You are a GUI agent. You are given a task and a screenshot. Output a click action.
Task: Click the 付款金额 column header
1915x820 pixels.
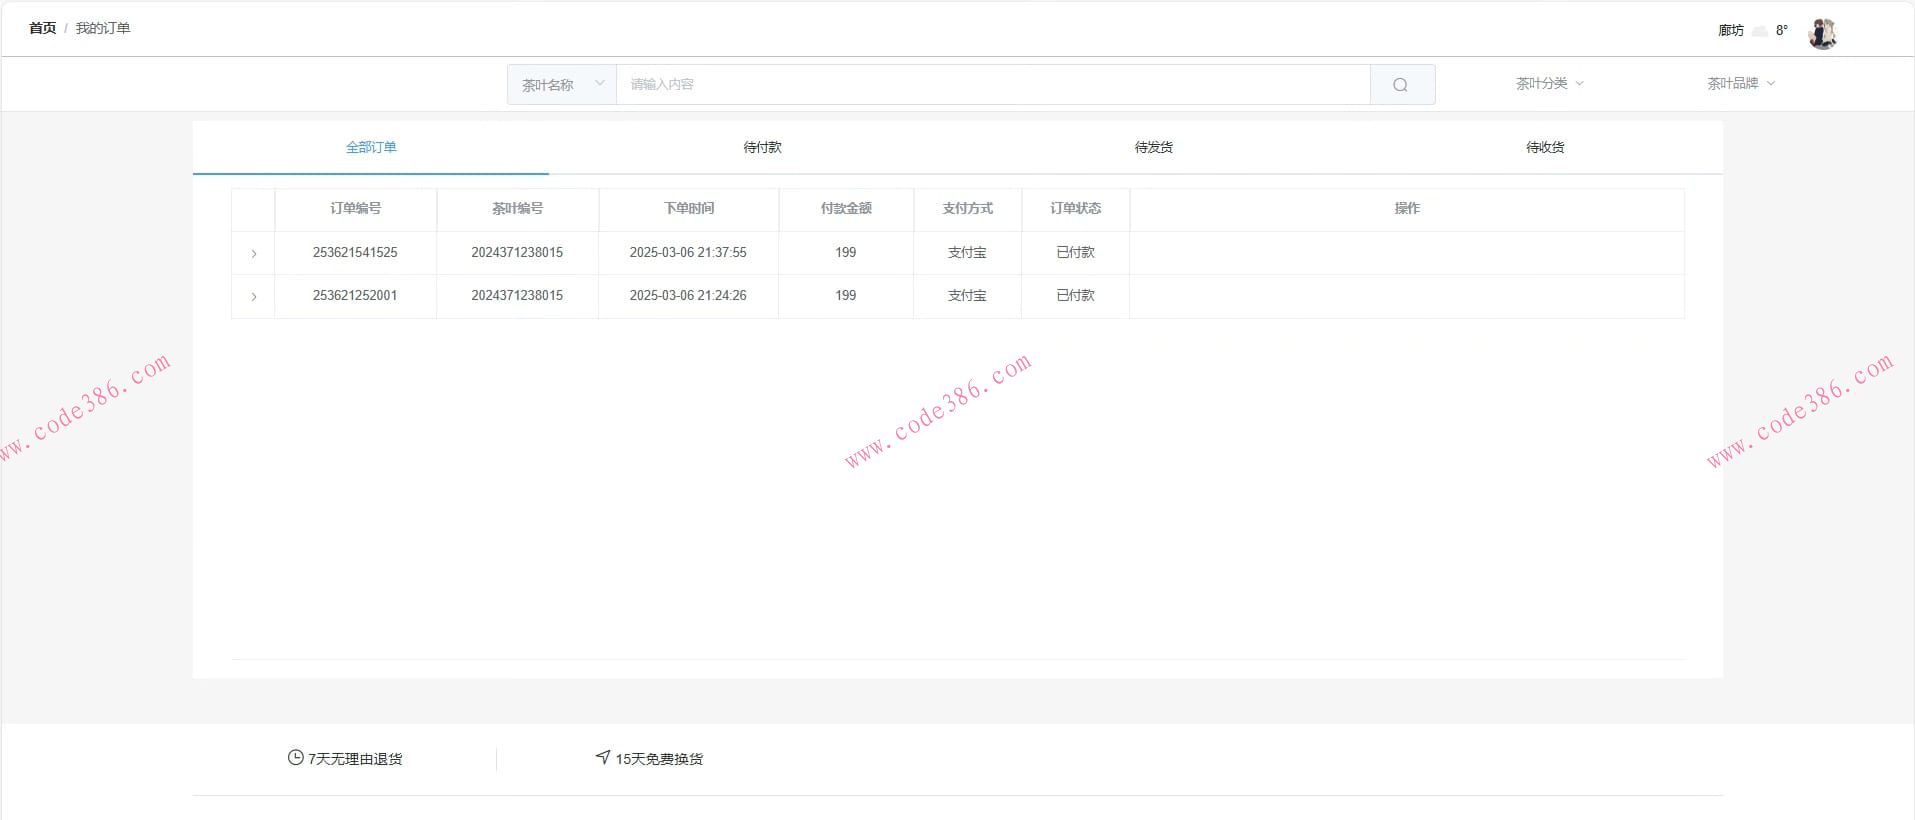846,208
